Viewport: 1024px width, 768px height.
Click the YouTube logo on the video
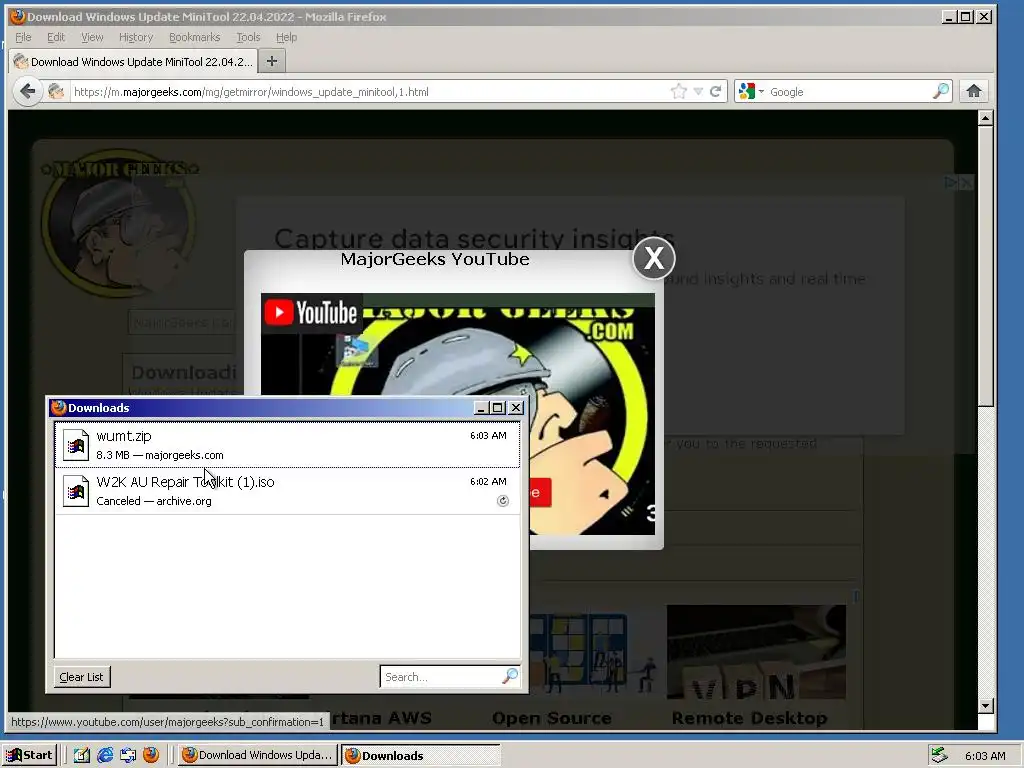(x=312, y=313)
